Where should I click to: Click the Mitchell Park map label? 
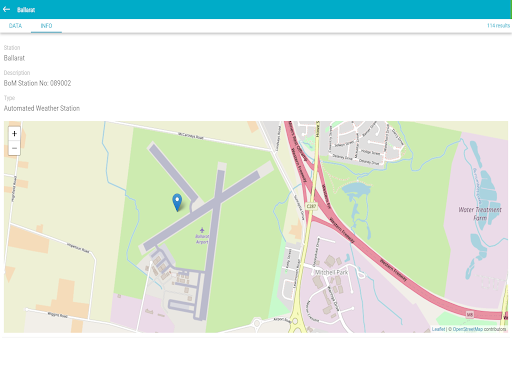(x=331, y=272)
